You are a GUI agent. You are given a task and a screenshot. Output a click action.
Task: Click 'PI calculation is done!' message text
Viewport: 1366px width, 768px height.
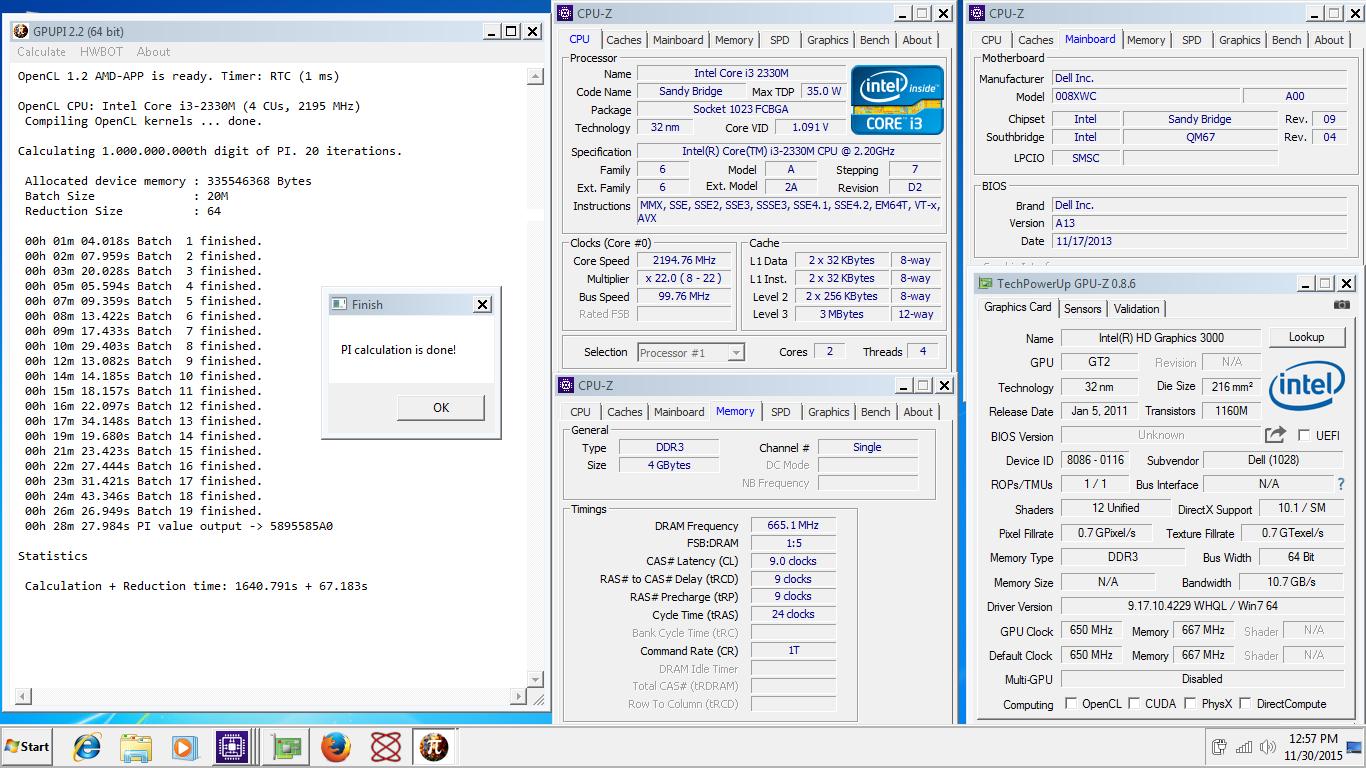point(398,350)
